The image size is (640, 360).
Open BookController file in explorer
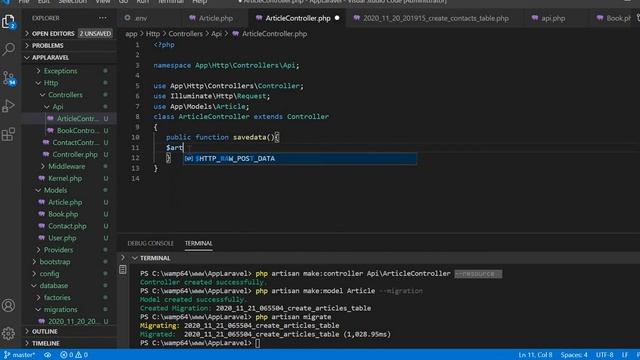78,131
